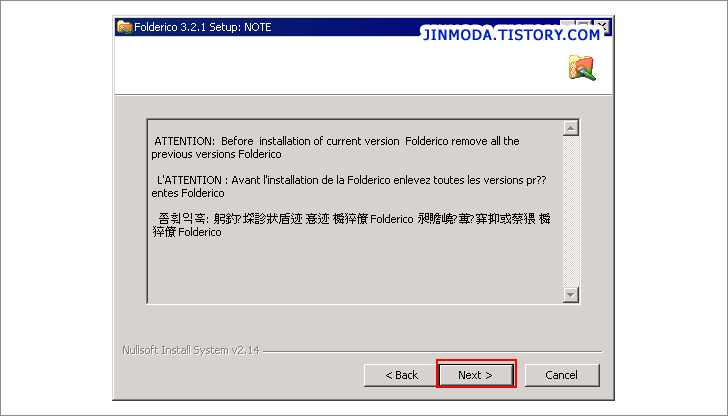Click the scroll up arrow in the note box
The width and height of the screenshot is (728, 416).
[x=571, y=128]
